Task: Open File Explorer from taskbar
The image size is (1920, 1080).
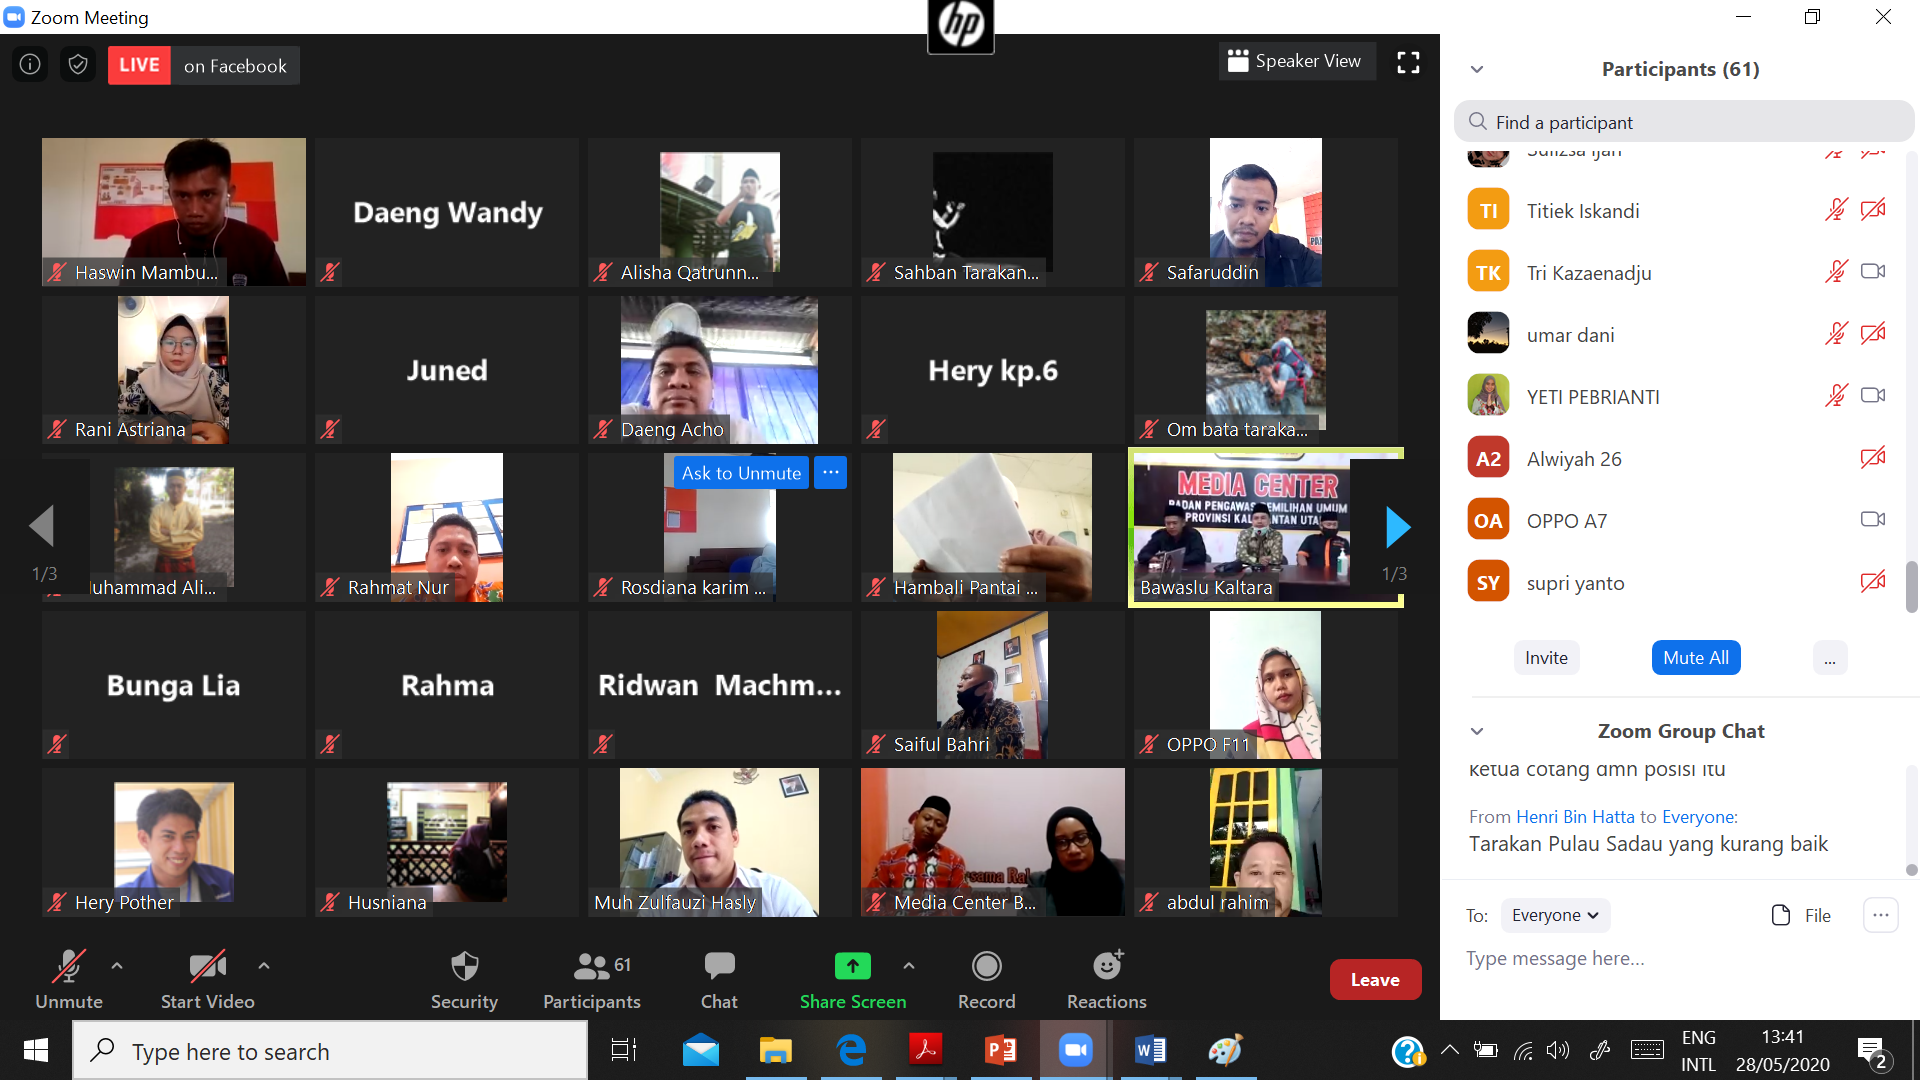Action: (776, 1050)
